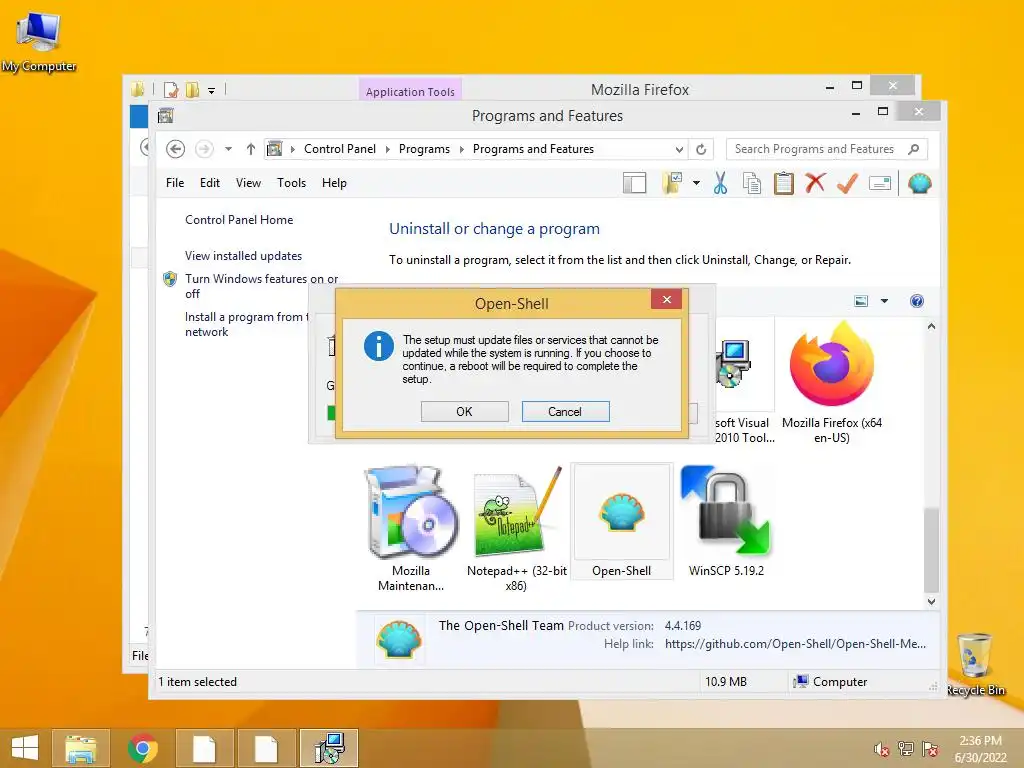The height and width of the screenshot is (768, 1024).
Task: Click the Open-Shell settings shell icon in toolbar
Action: coord(920,184)
